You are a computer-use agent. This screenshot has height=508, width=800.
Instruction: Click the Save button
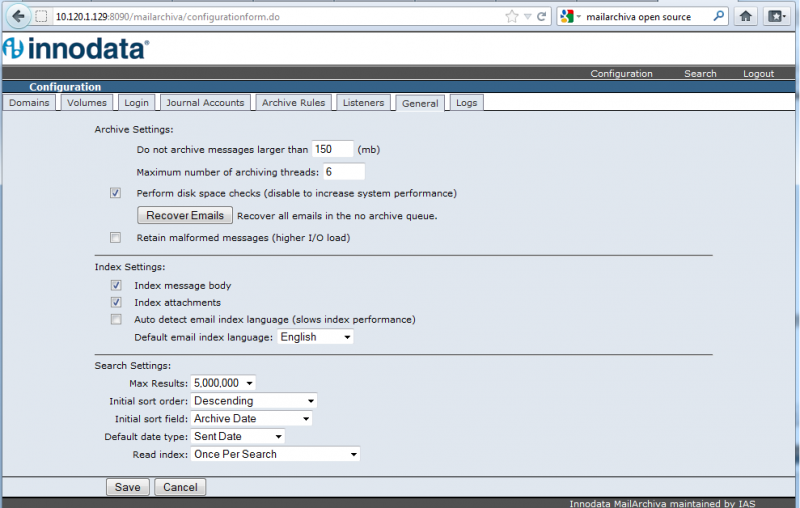click(128, 487)
